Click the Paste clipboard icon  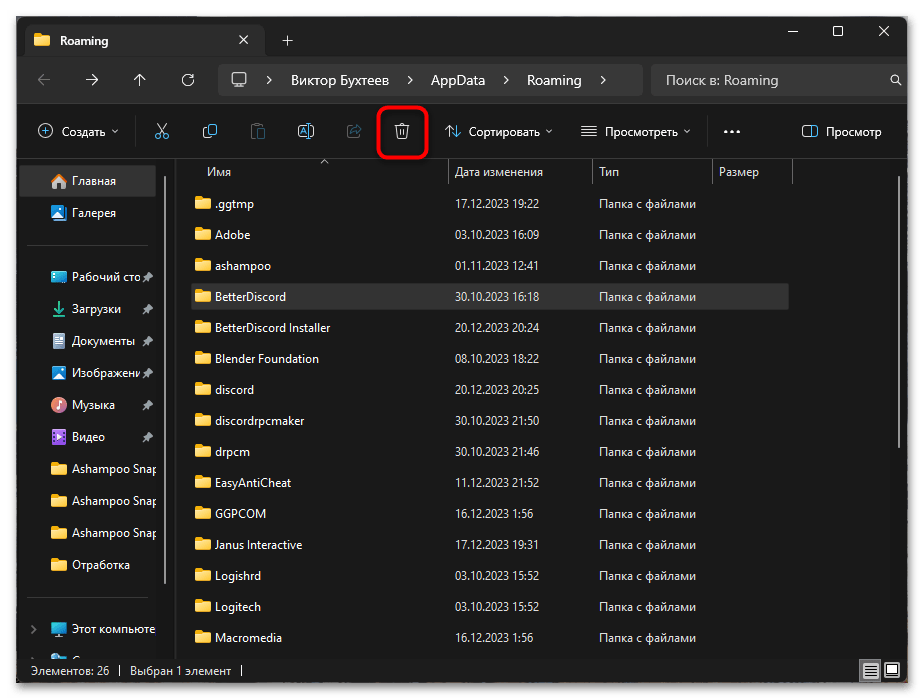[x=258, y=131]
